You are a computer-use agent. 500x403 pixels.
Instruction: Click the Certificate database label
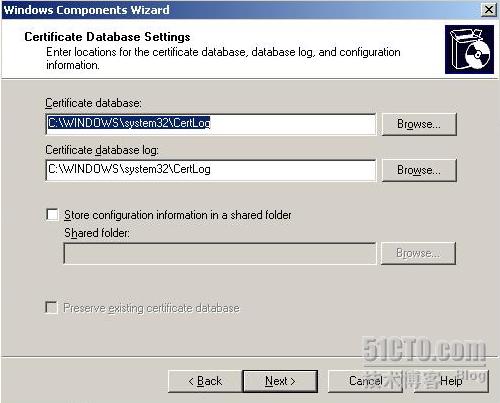tap(93, 103)
